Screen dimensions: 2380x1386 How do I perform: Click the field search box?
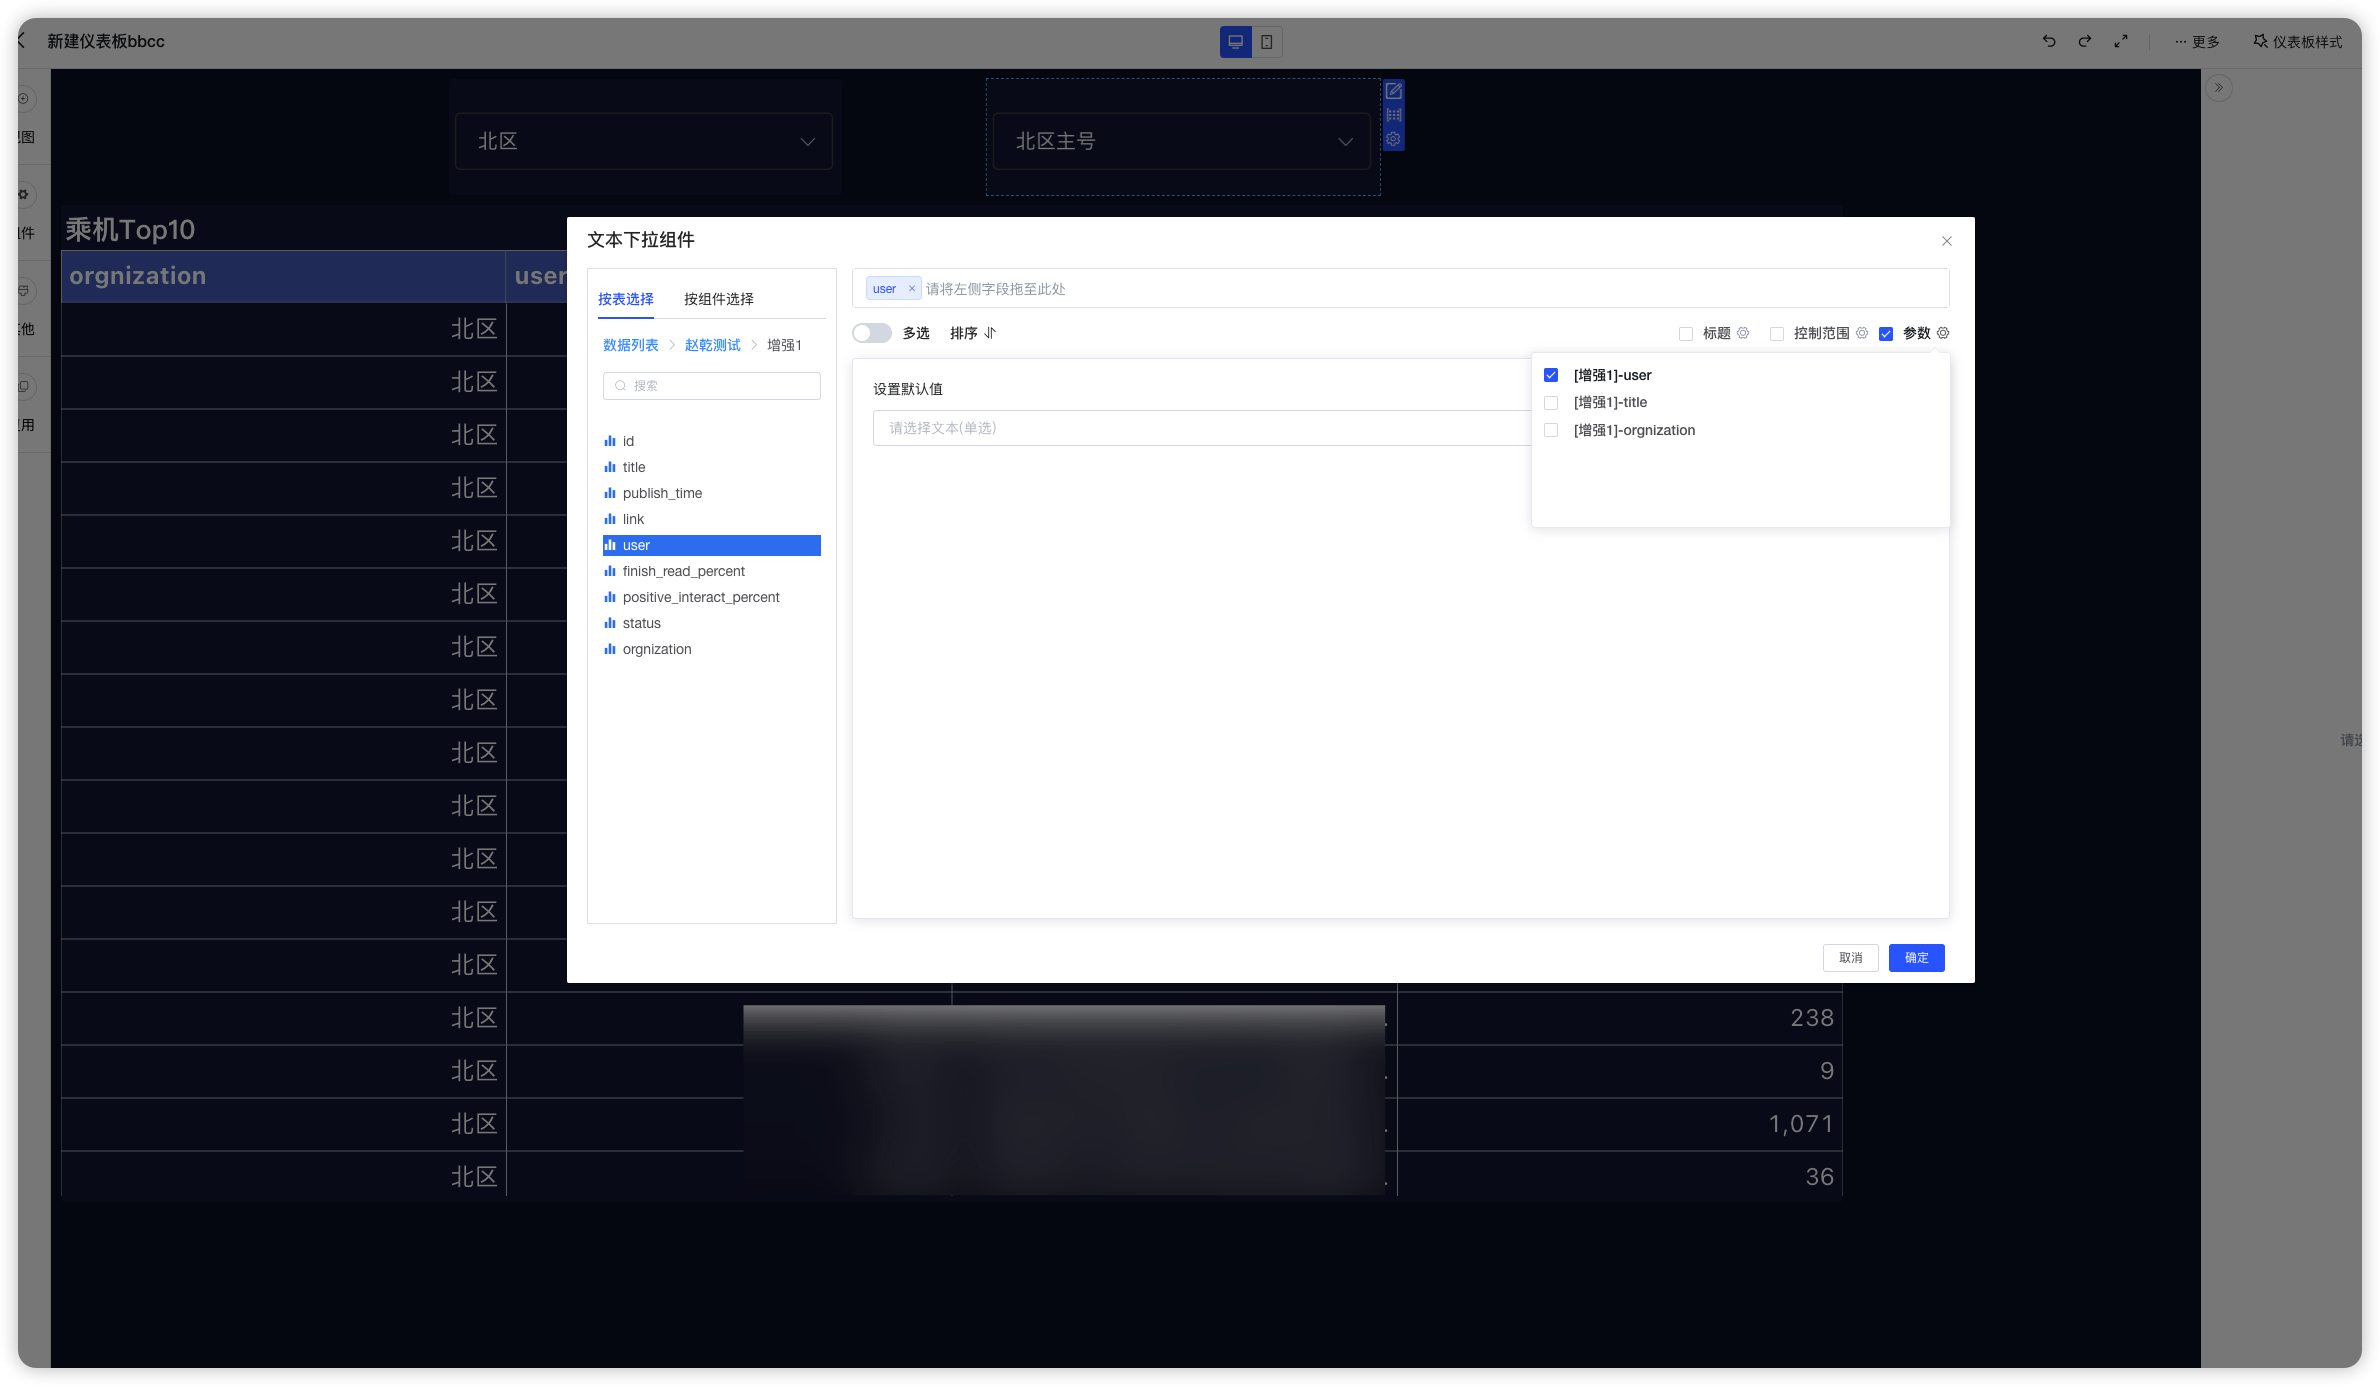coord(712,386)
